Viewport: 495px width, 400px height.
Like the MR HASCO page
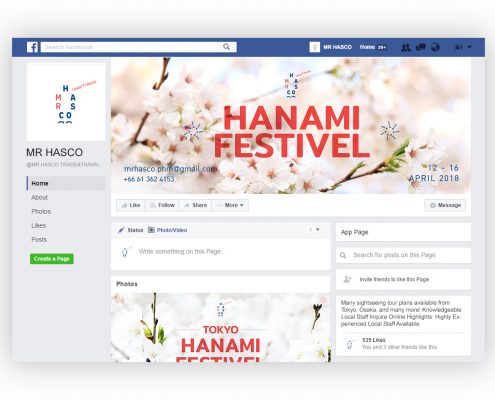click(131, 205)
